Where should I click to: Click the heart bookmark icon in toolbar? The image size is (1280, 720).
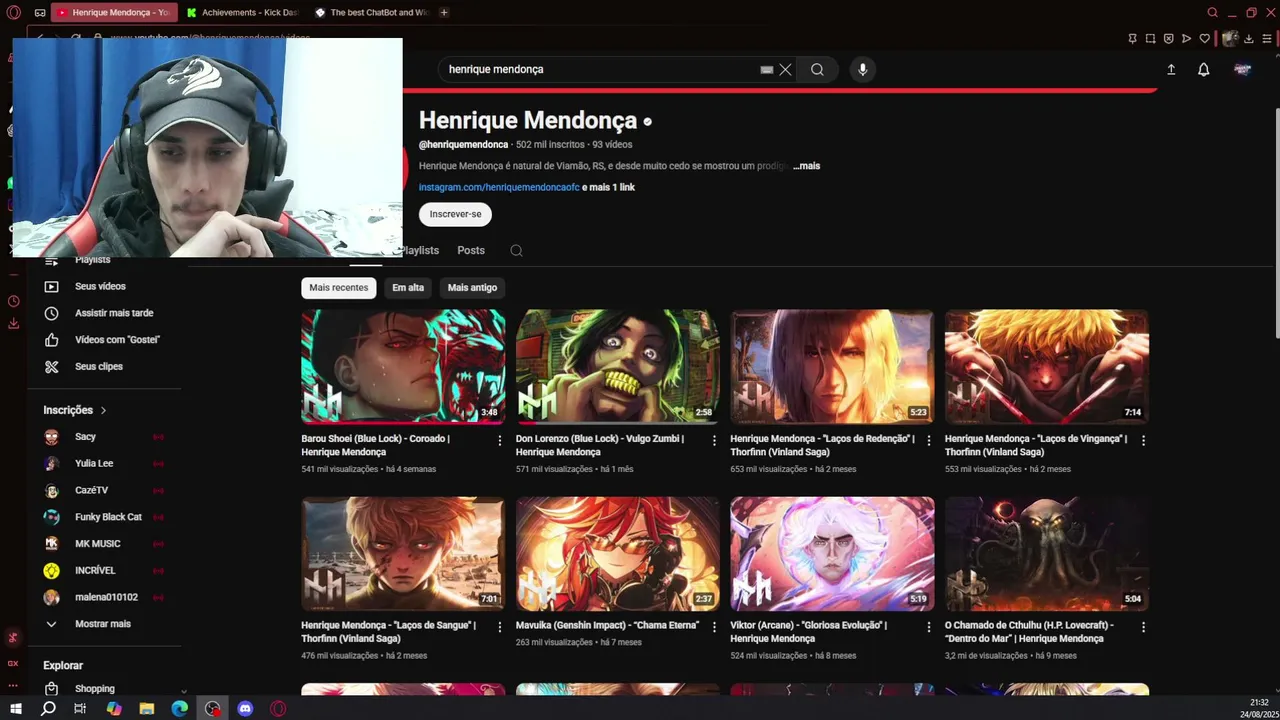click(x=1204, y=38)
